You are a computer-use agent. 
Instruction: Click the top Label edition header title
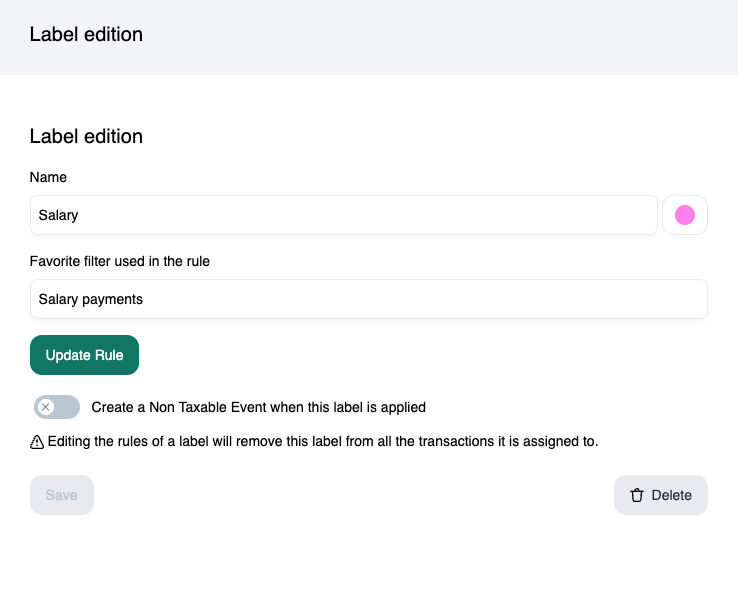click(x=86, y=35)
